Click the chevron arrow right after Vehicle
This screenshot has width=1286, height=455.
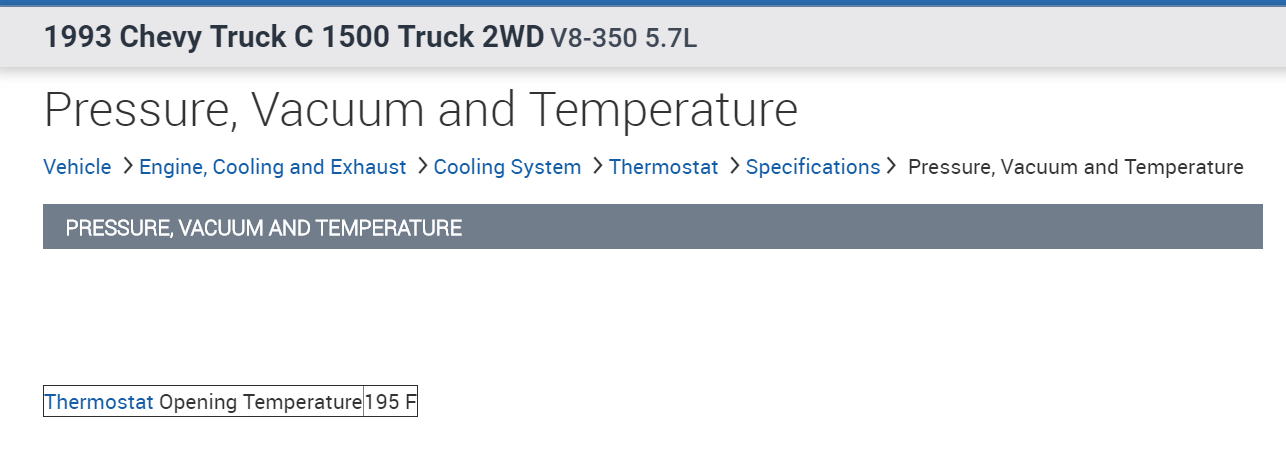click(127, 166)
